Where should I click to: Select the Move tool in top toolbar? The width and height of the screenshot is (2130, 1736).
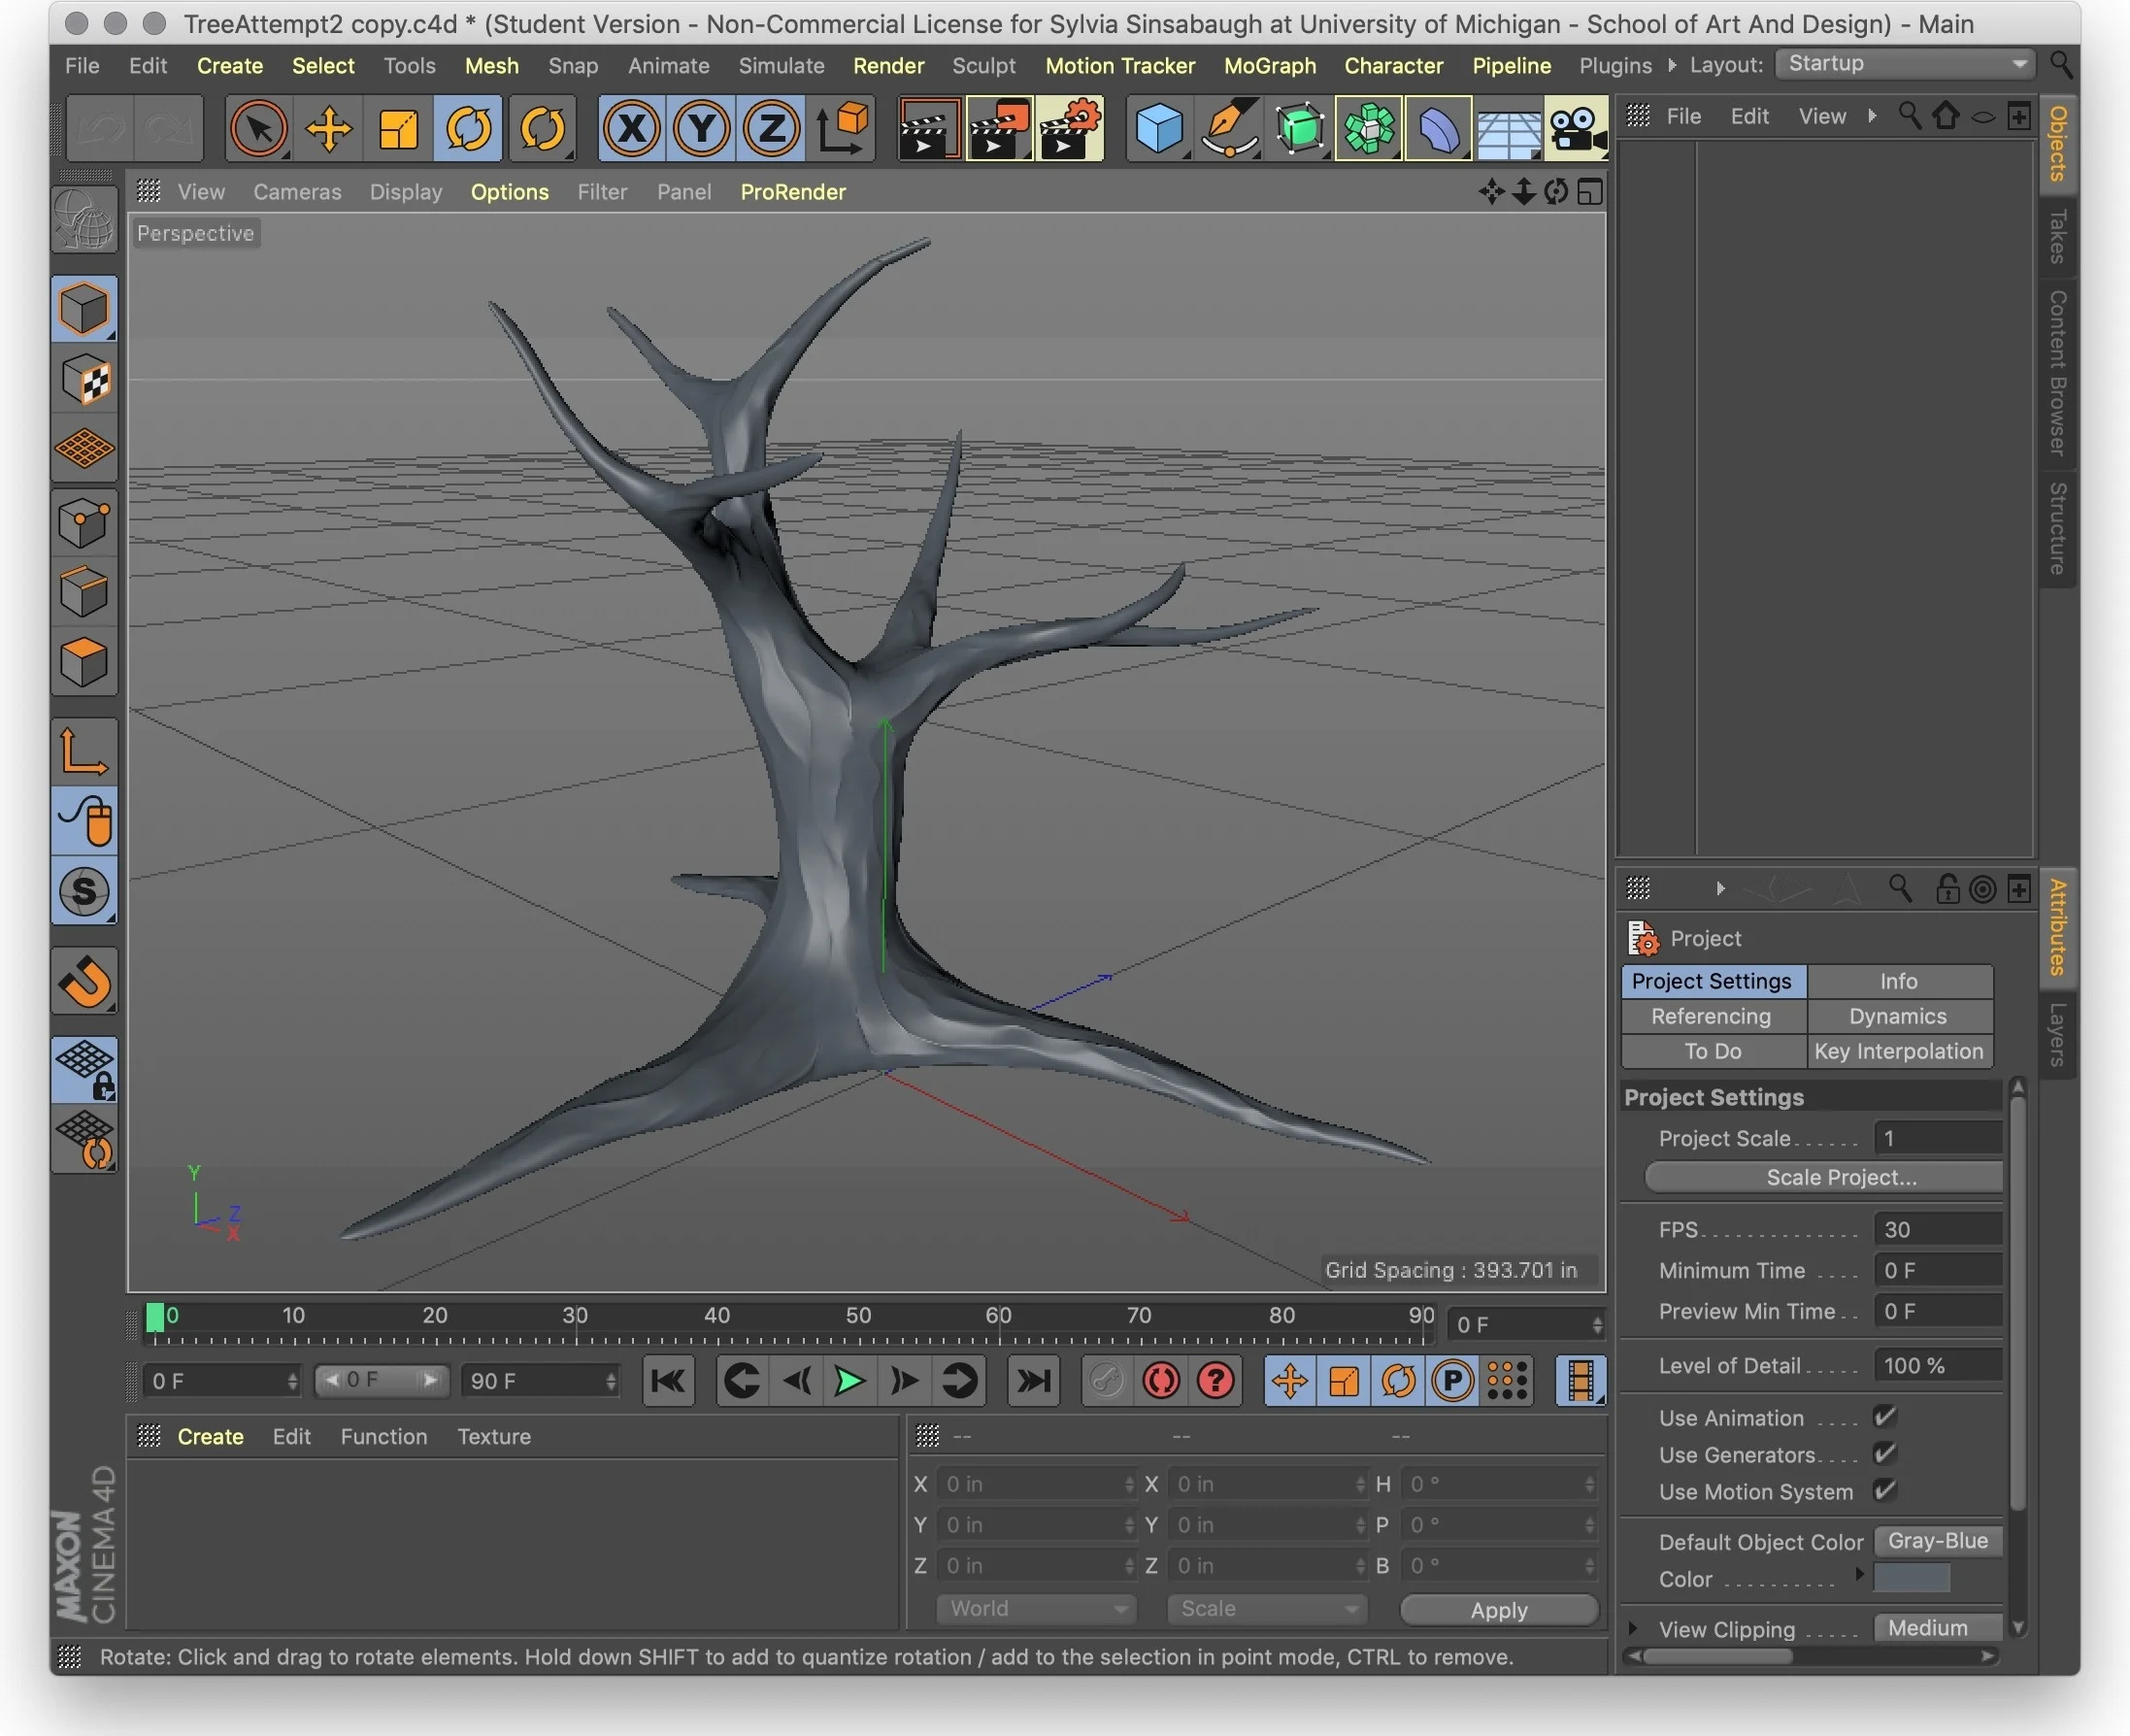tap(328, 129)
